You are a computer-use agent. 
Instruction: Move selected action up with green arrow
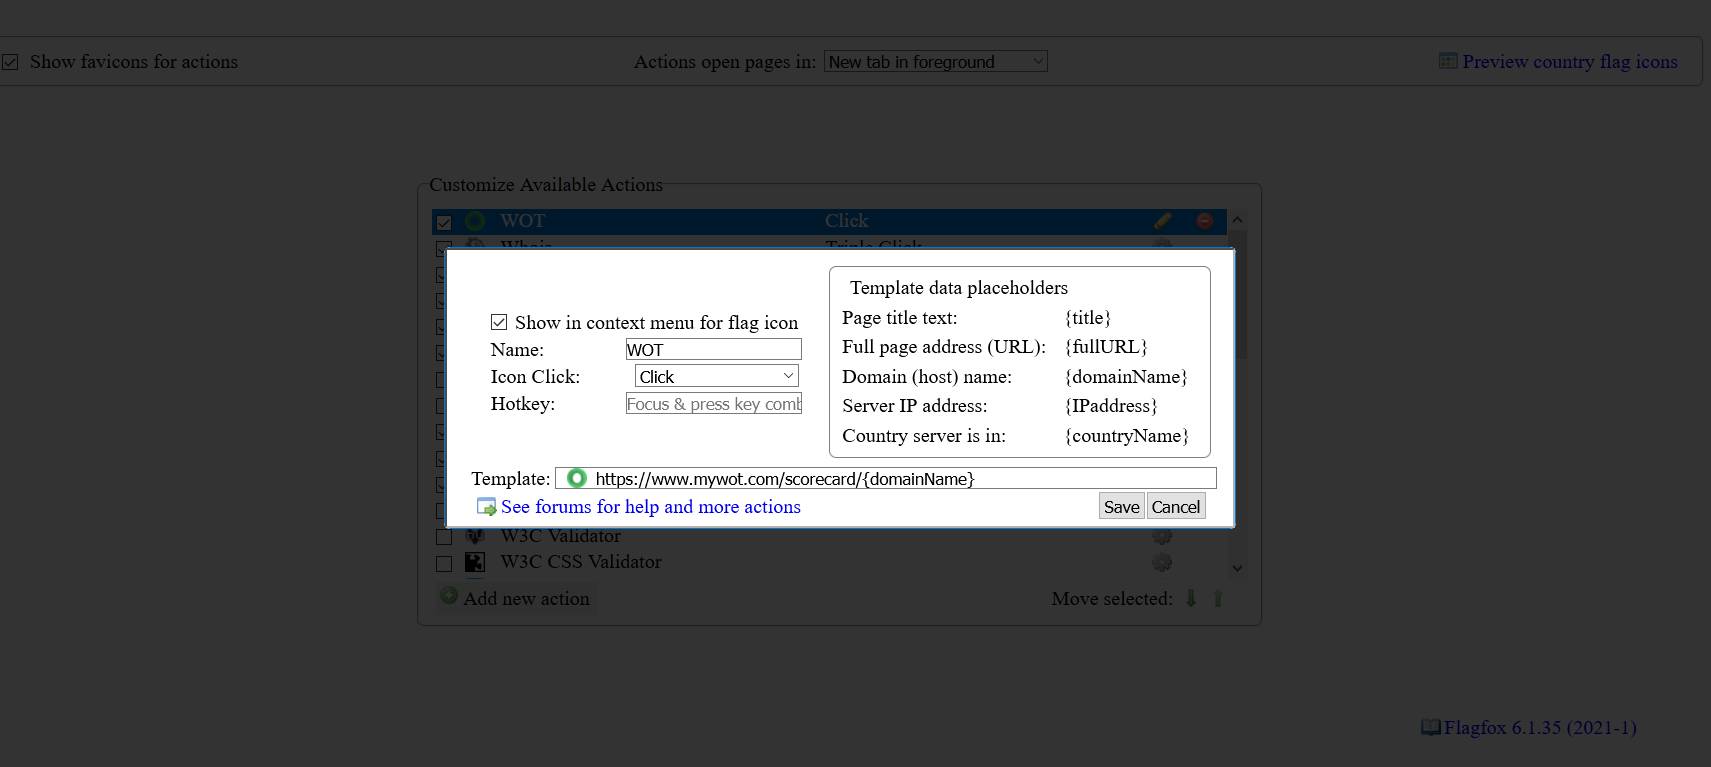point(1218,598)
